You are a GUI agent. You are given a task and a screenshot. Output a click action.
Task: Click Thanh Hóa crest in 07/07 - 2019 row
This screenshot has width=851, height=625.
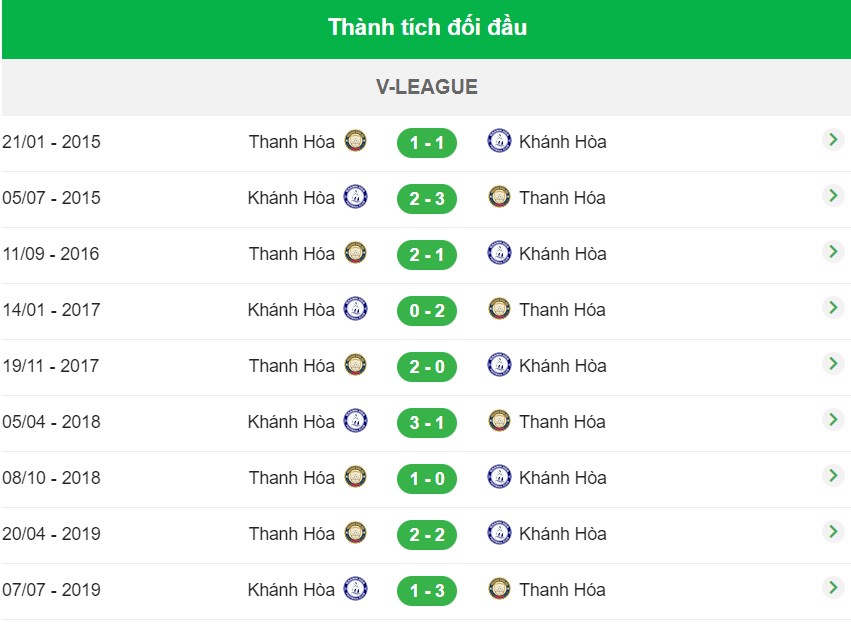pos(499,589)
